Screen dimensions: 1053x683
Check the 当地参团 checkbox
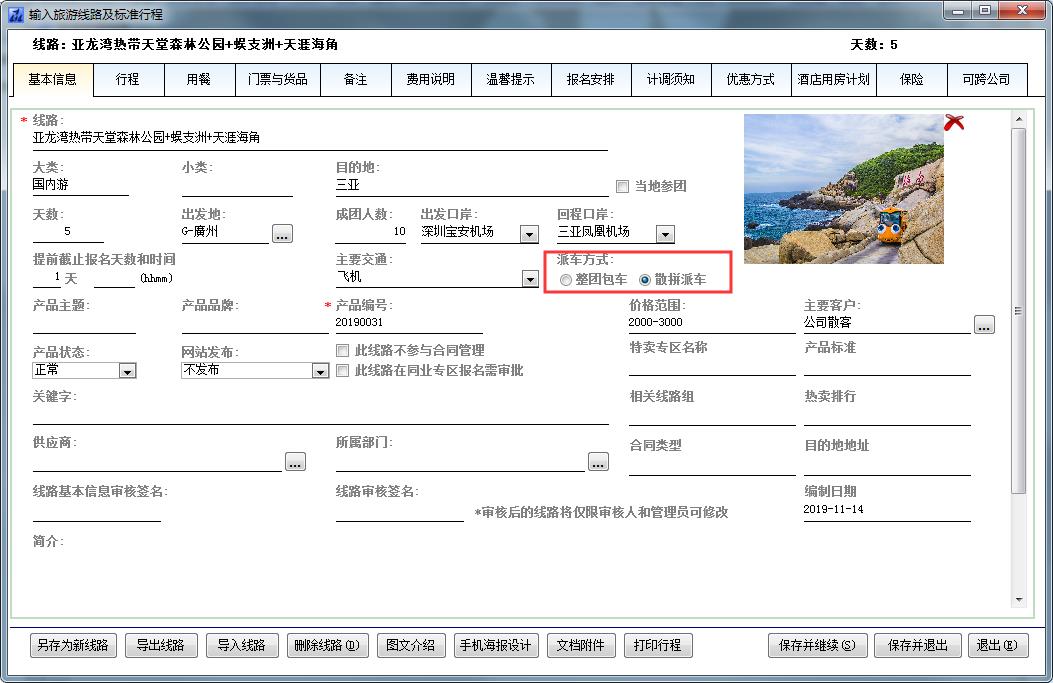pos(623,187)
